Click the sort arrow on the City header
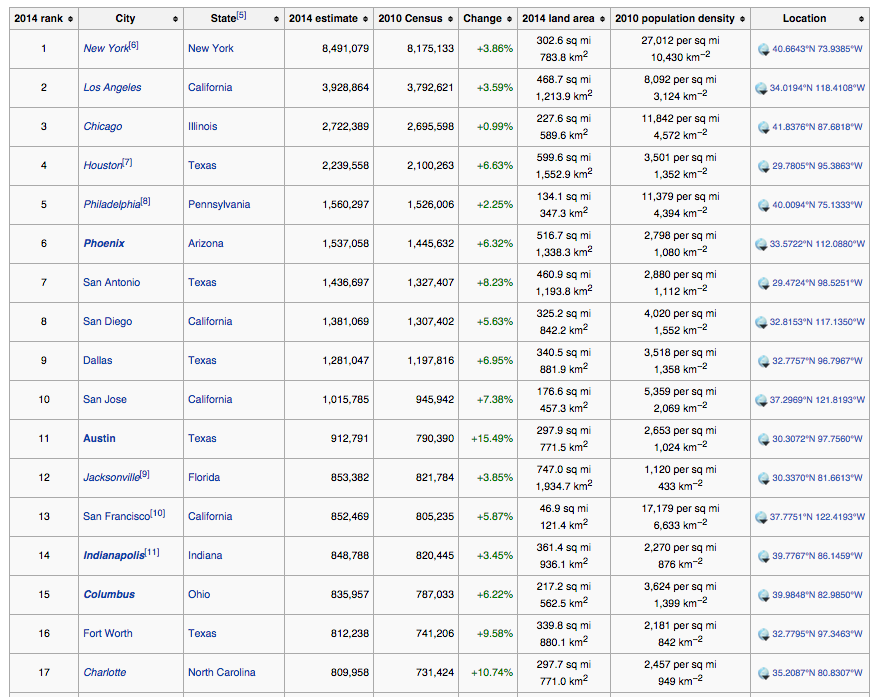The image size is (879, 697). click(x=176, y=18)
